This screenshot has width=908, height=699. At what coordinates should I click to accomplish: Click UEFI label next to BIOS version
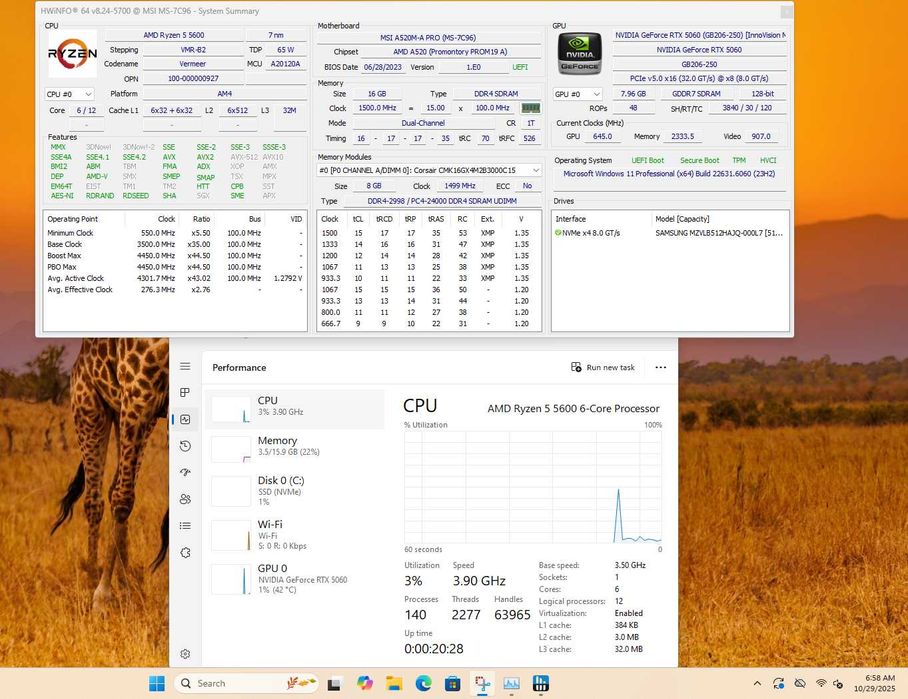click(520, 67)
